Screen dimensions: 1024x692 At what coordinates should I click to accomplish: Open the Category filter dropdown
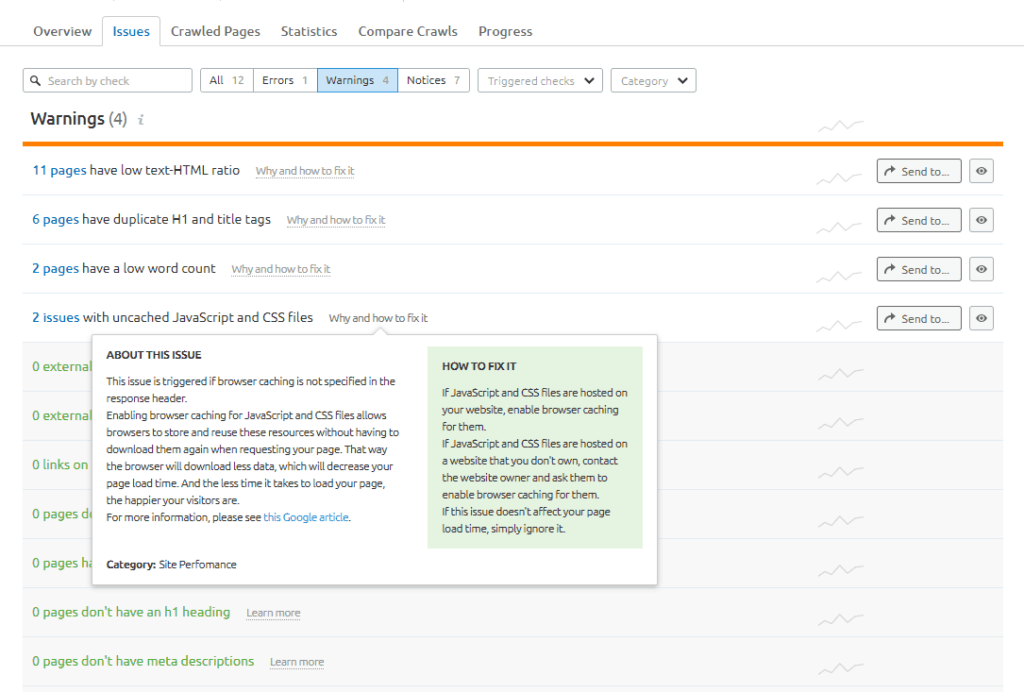tap(654, 81)
